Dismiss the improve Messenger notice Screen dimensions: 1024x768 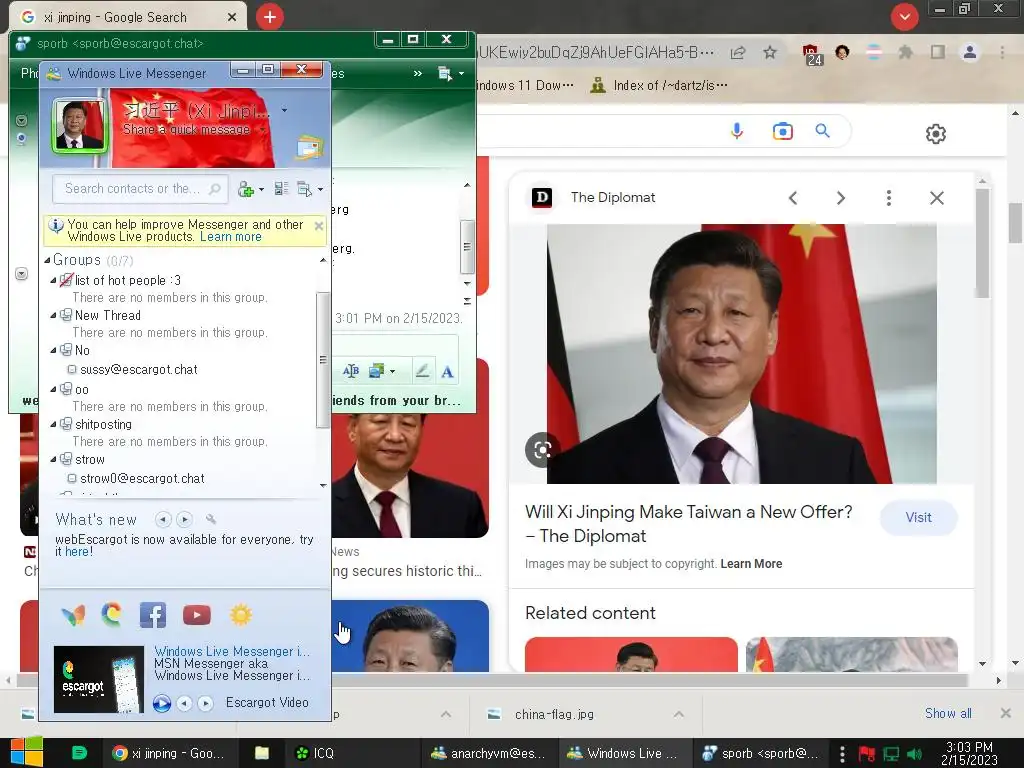click(x=319, y=226)
